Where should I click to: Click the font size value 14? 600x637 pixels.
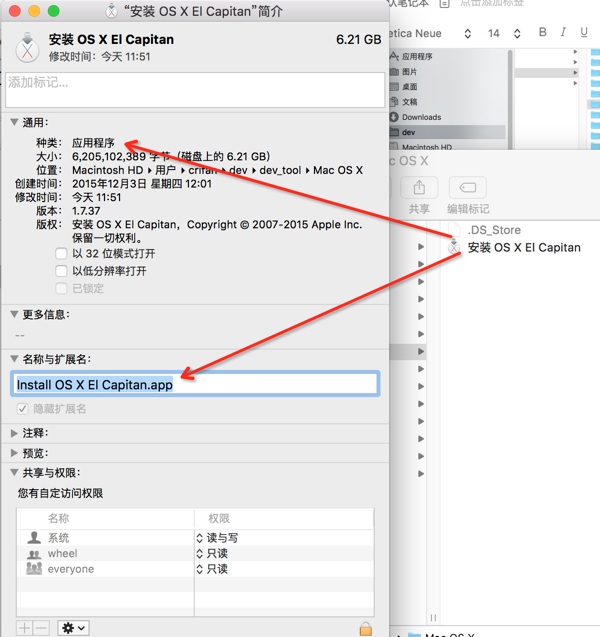click(494, 33)
